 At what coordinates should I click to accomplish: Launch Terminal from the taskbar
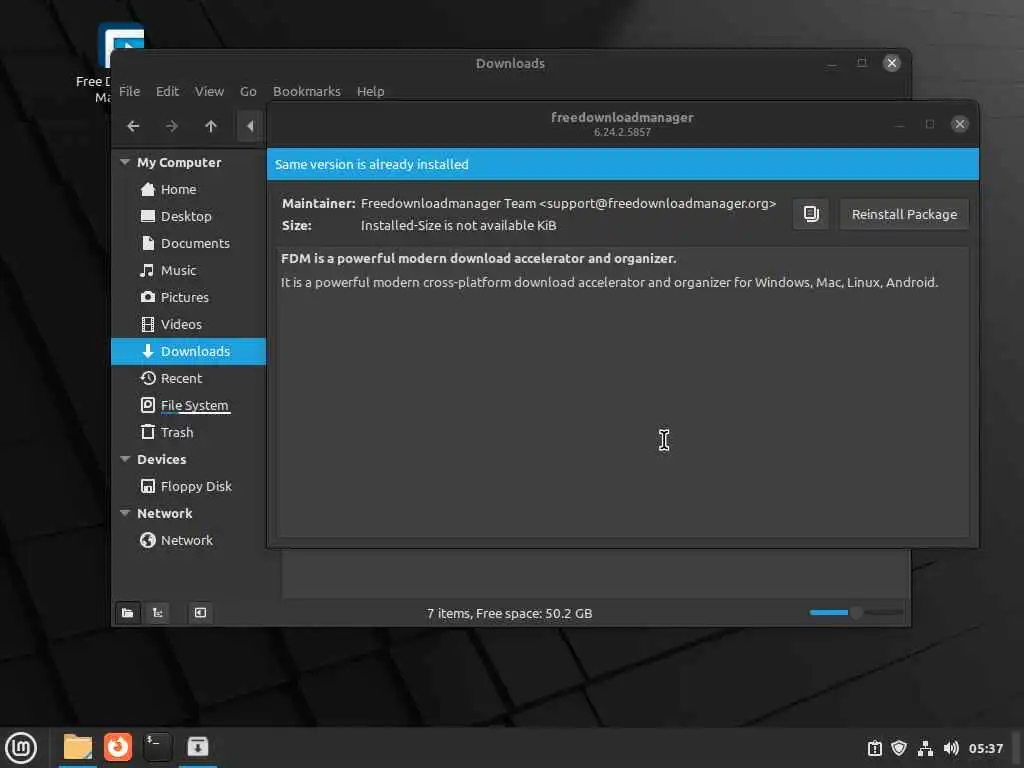tap(157, 747)
